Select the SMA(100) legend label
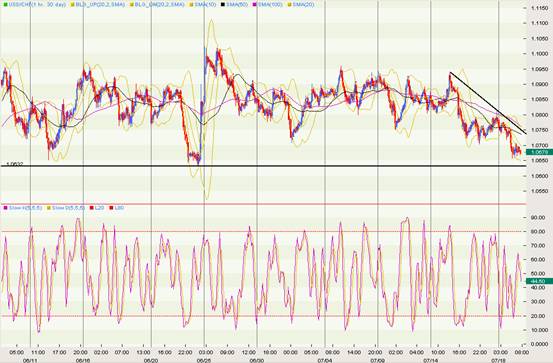The width and height of the screenshot is (553, 363). pyautogui.click(x=271, y=5)
